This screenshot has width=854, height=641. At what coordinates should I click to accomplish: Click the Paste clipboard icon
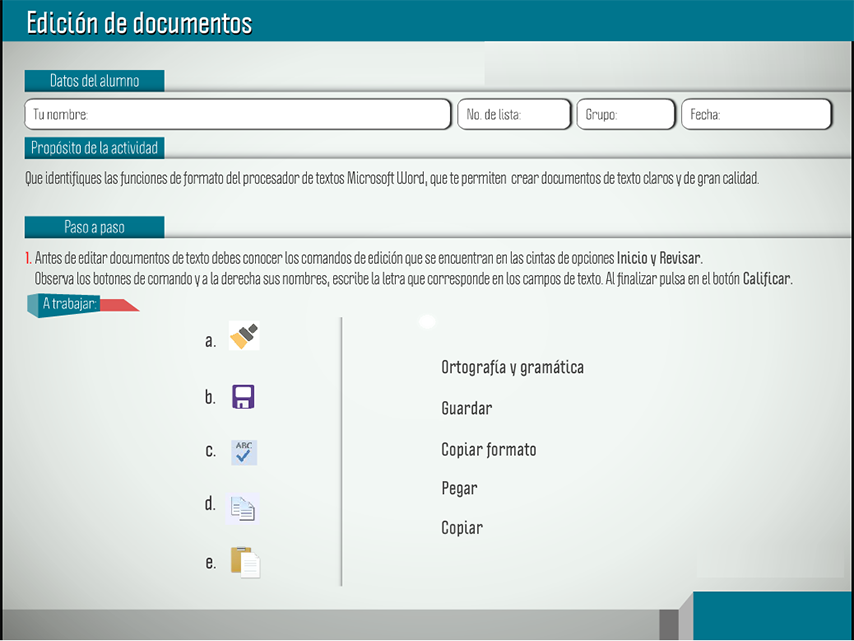[x=244, y=562]
